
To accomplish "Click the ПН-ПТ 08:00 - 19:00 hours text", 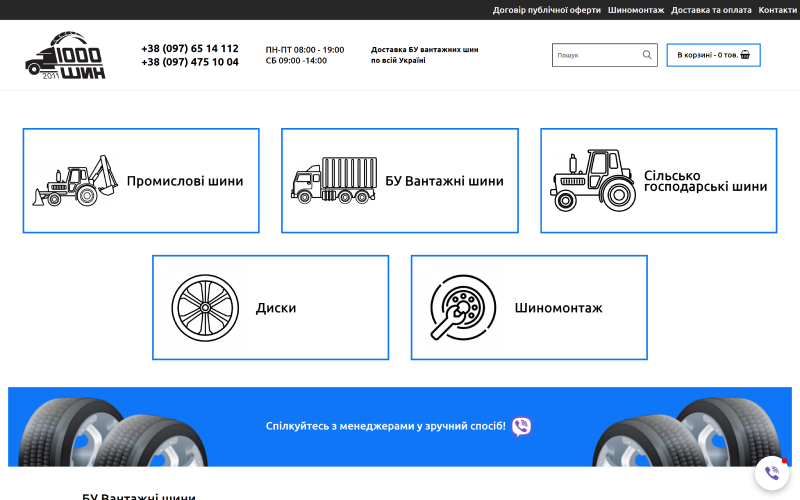I will click(x=305, y=49).
